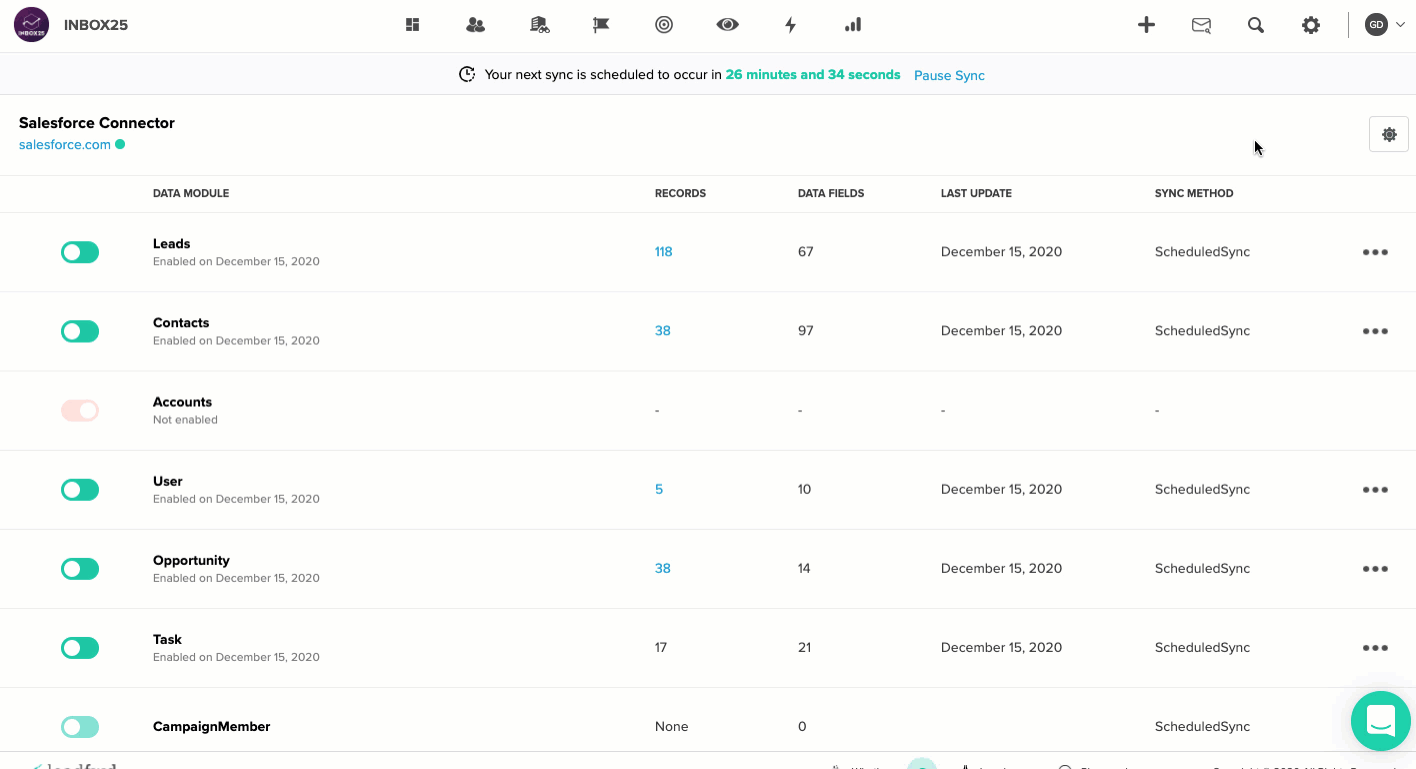
Task: Open the GD user account menu
Action: [1385, 25]
